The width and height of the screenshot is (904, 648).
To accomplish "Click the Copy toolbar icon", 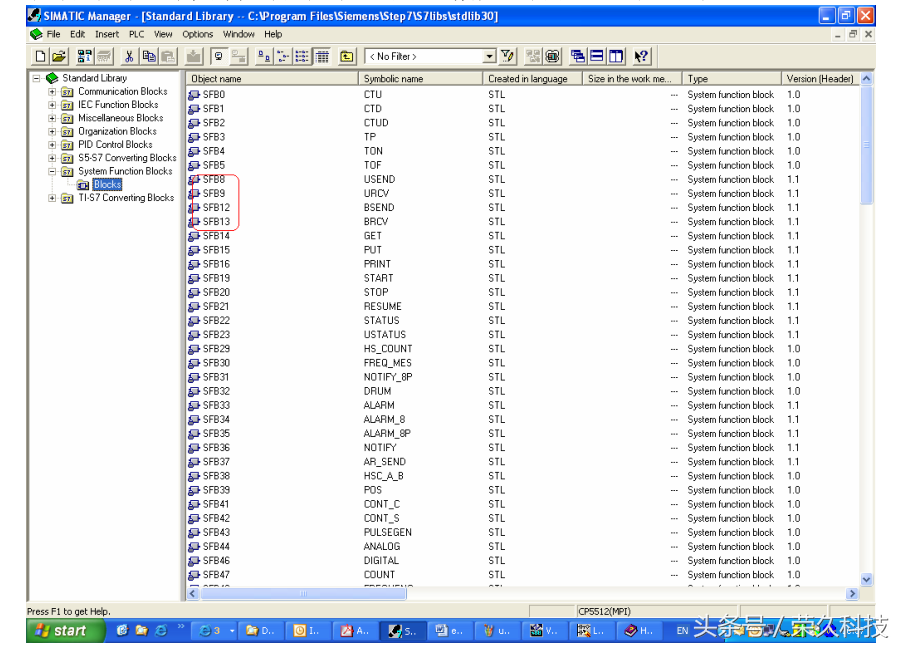I will tap(149, 57).
